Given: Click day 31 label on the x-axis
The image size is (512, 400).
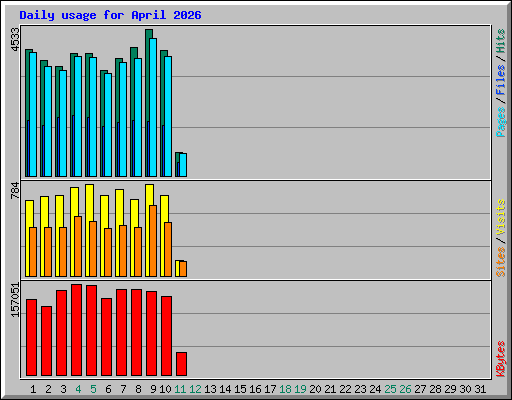Looking at the screenshot, I should point(480,389).
